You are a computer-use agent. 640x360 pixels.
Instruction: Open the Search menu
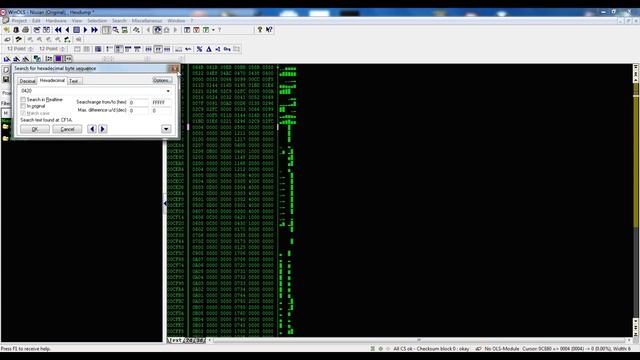tap(119, 20)
